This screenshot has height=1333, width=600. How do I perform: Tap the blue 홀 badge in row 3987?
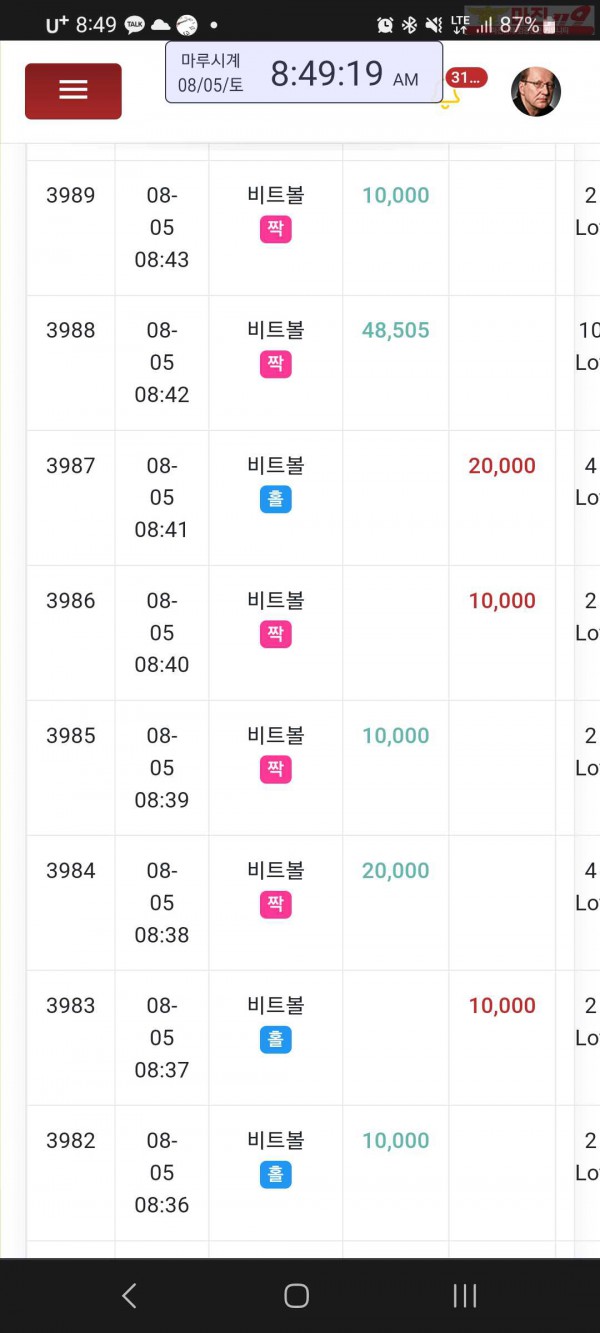[276, 499]
